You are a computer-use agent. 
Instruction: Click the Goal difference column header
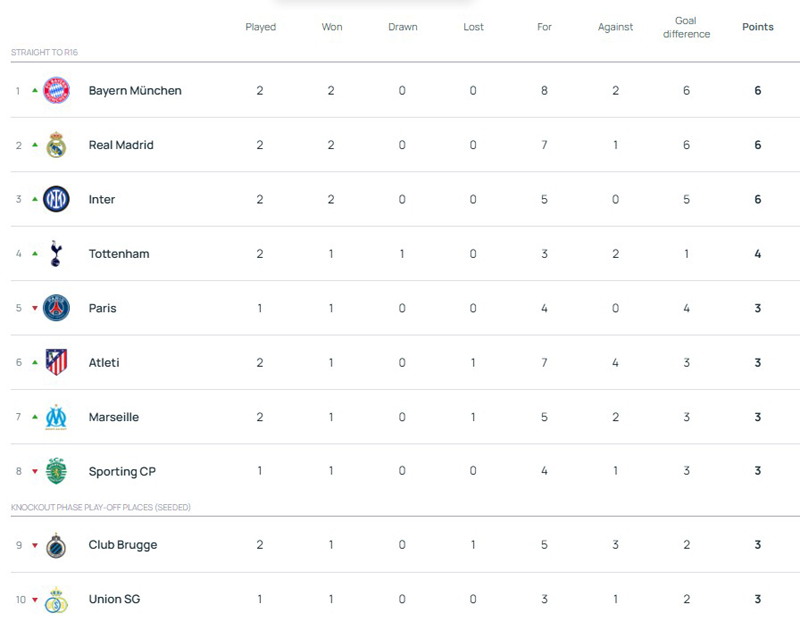coord(686,27)
